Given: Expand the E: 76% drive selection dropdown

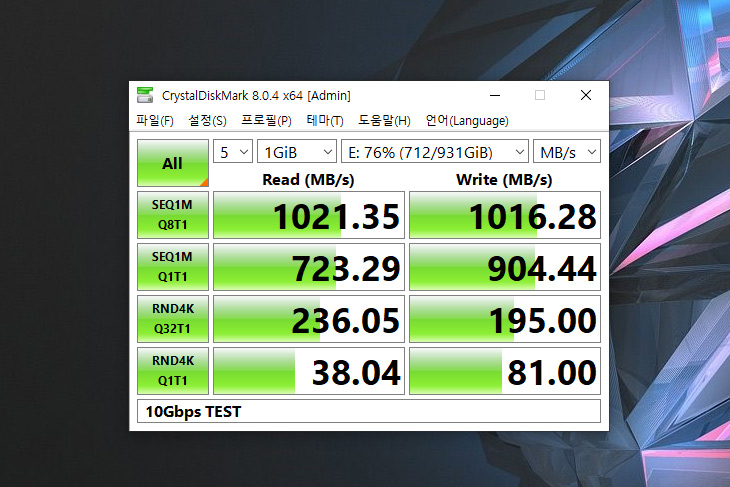Looking at the screenshot, I should click(x=435, y=151).
